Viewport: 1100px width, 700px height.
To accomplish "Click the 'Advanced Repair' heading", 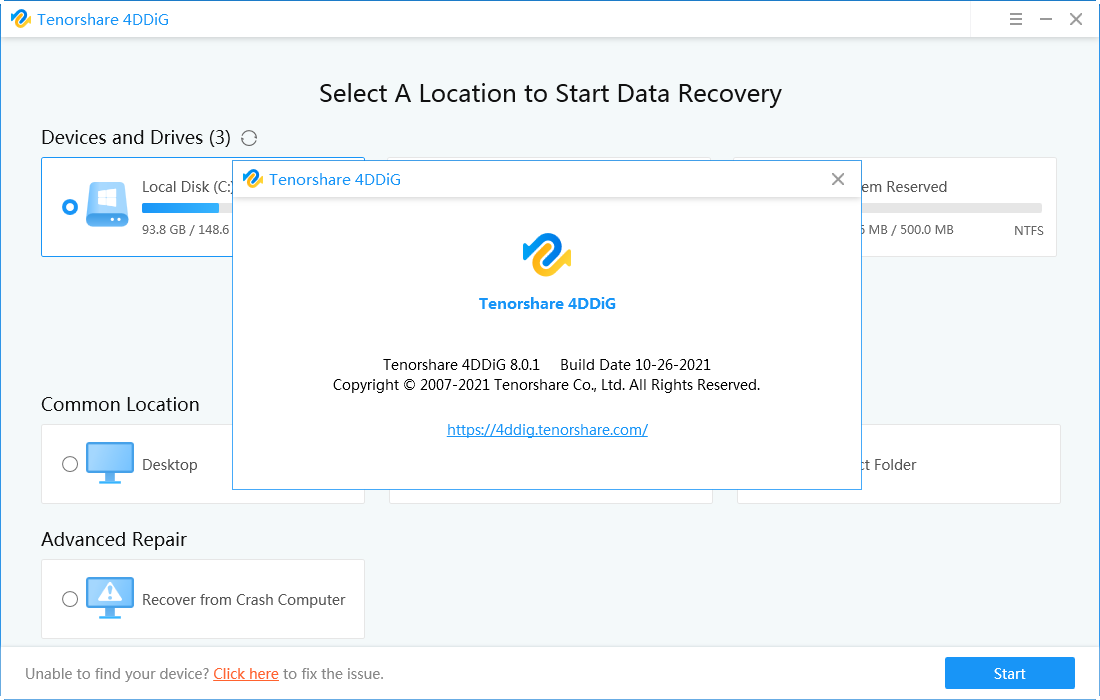I will (114, 539).
